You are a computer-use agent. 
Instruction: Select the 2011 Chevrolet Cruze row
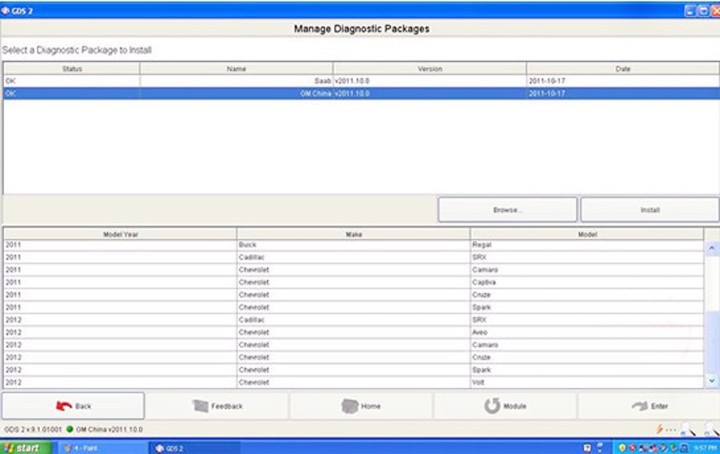354,295
